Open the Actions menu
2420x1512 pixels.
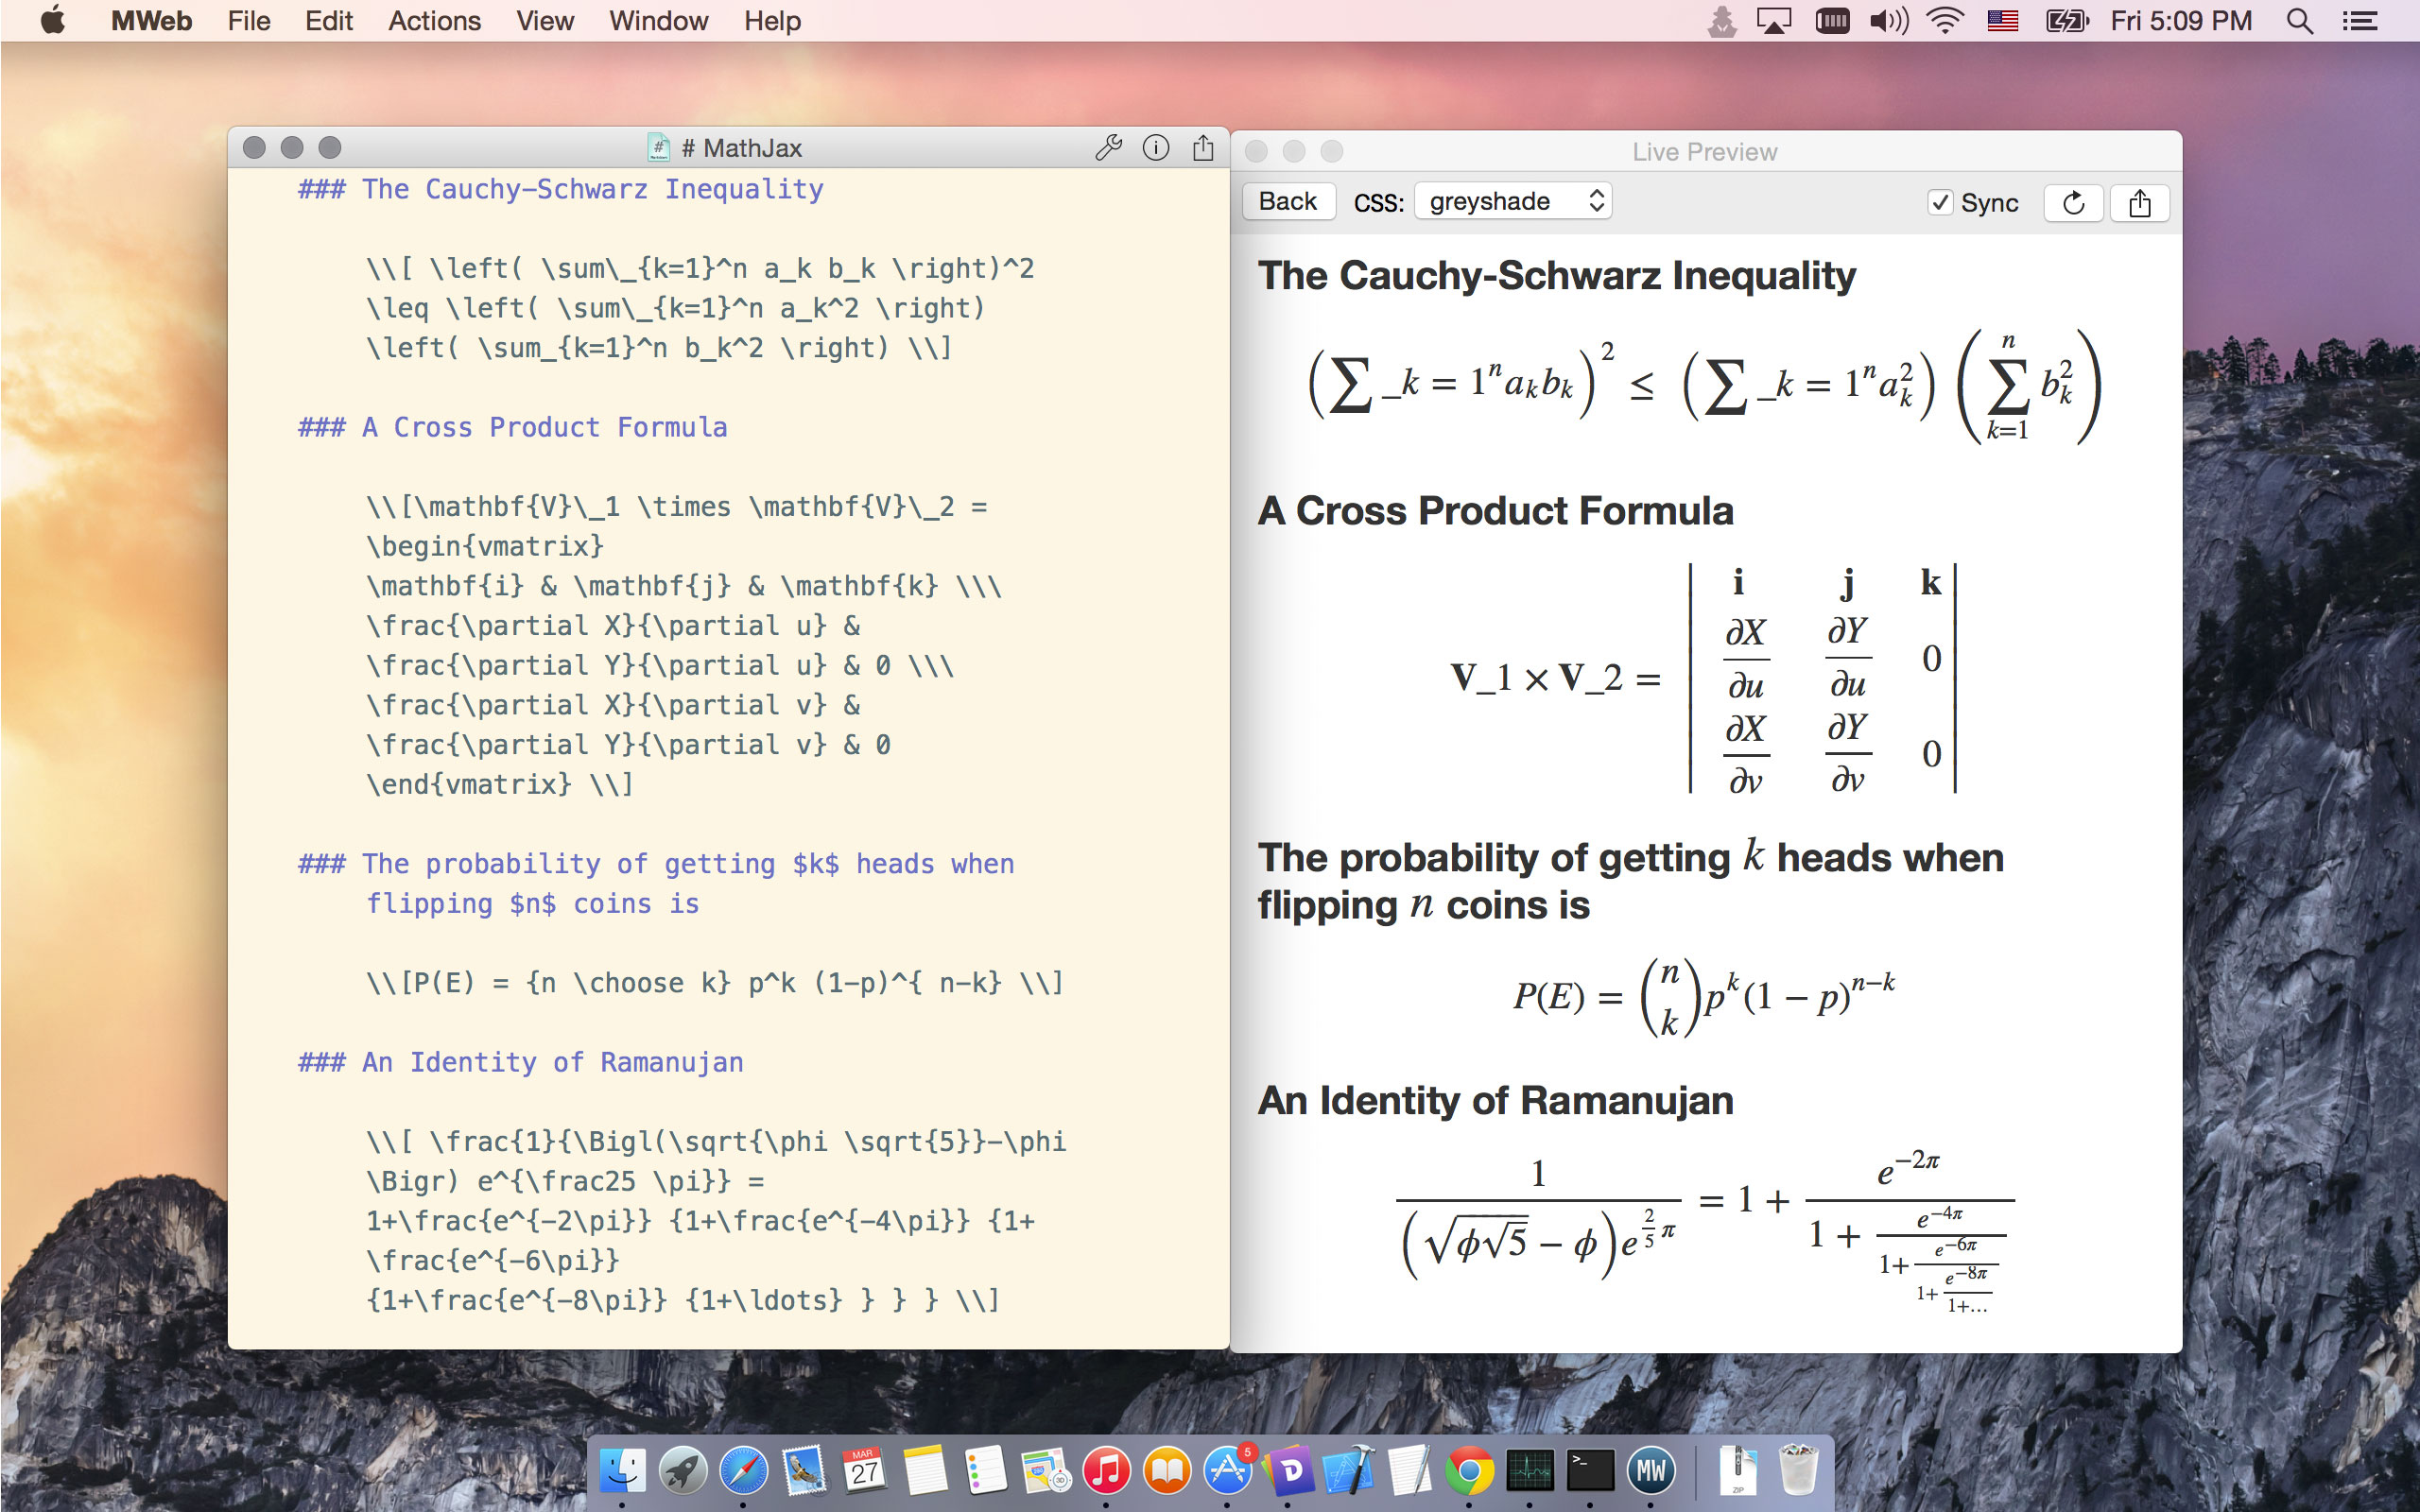pos(434,21)
